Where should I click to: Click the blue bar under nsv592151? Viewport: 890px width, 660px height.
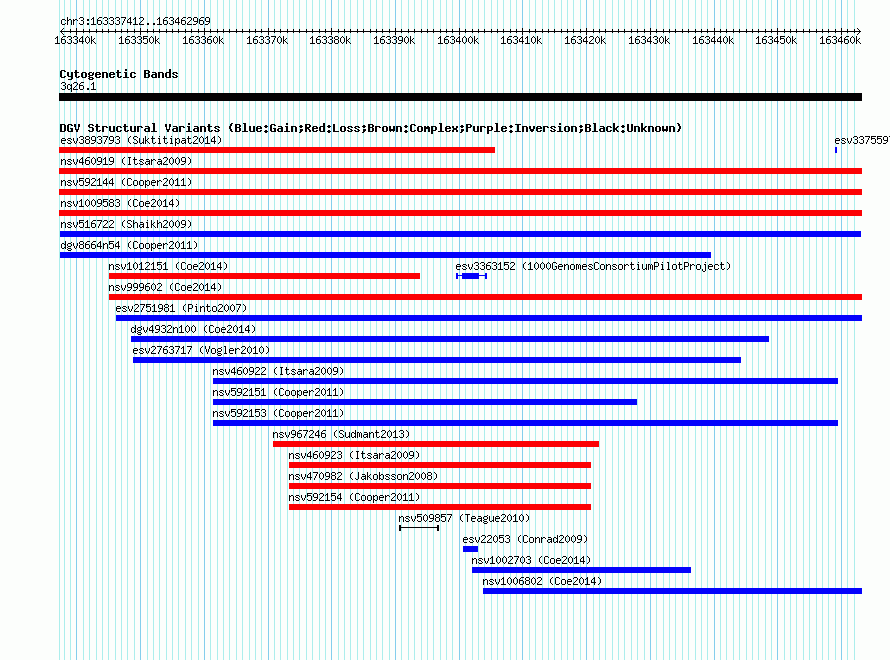pos(425,402)
